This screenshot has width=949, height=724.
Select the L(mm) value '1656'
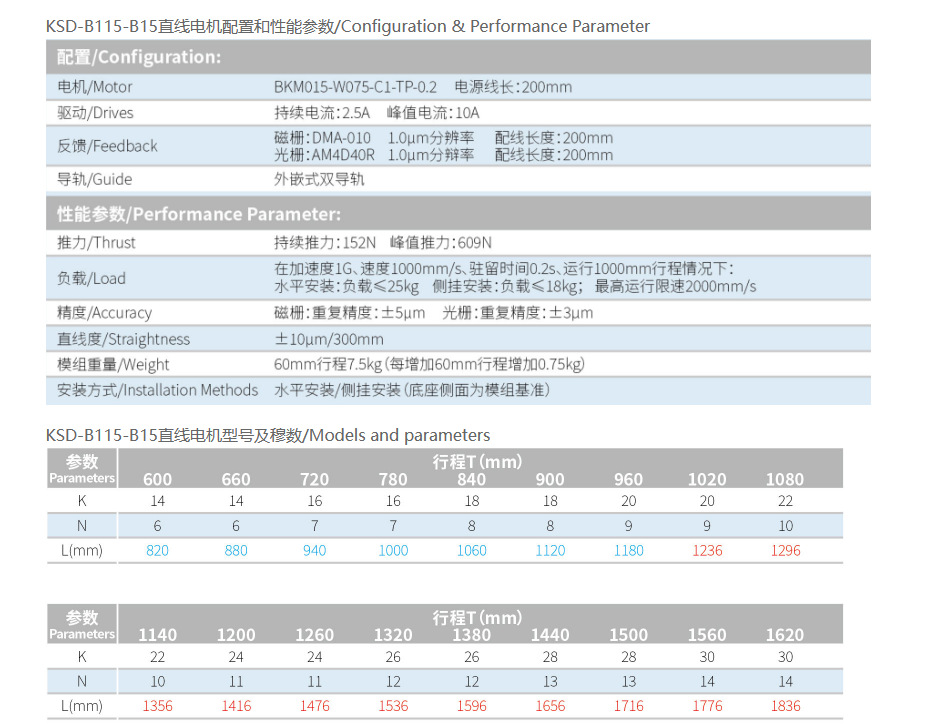550,706
